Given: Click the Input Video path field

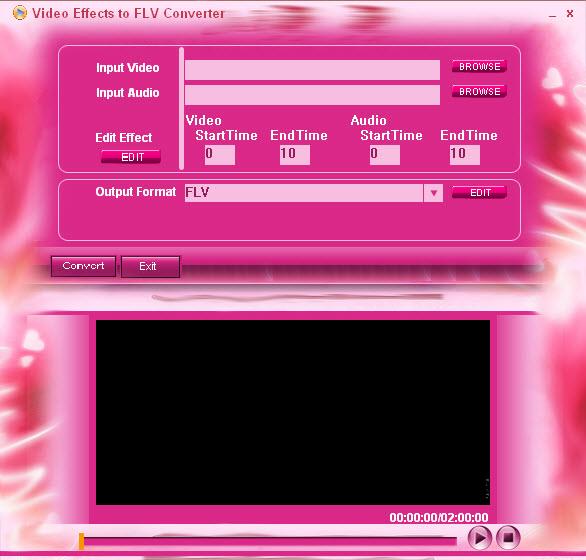Looking at the screenshot, I should point(312,70).
